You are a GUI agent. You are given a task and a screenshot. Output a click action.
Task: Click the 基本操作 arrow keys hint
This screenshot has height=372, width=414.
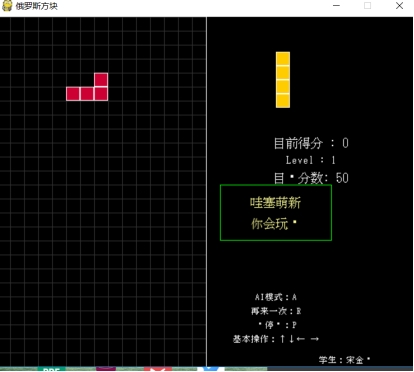[x=276, y=339]
